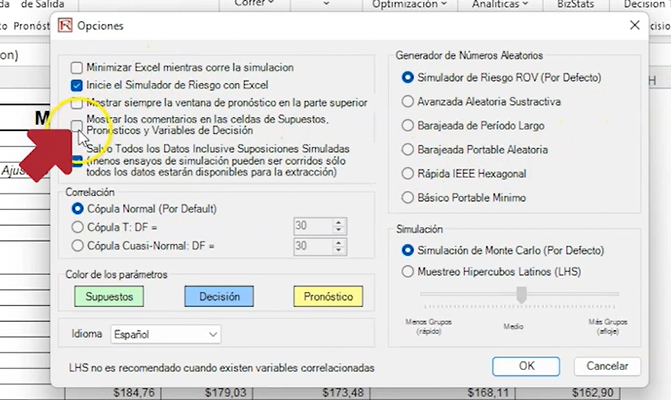Select Simulador de Riesgo ROV (Por Defecto)

click(x=407, y=77)
